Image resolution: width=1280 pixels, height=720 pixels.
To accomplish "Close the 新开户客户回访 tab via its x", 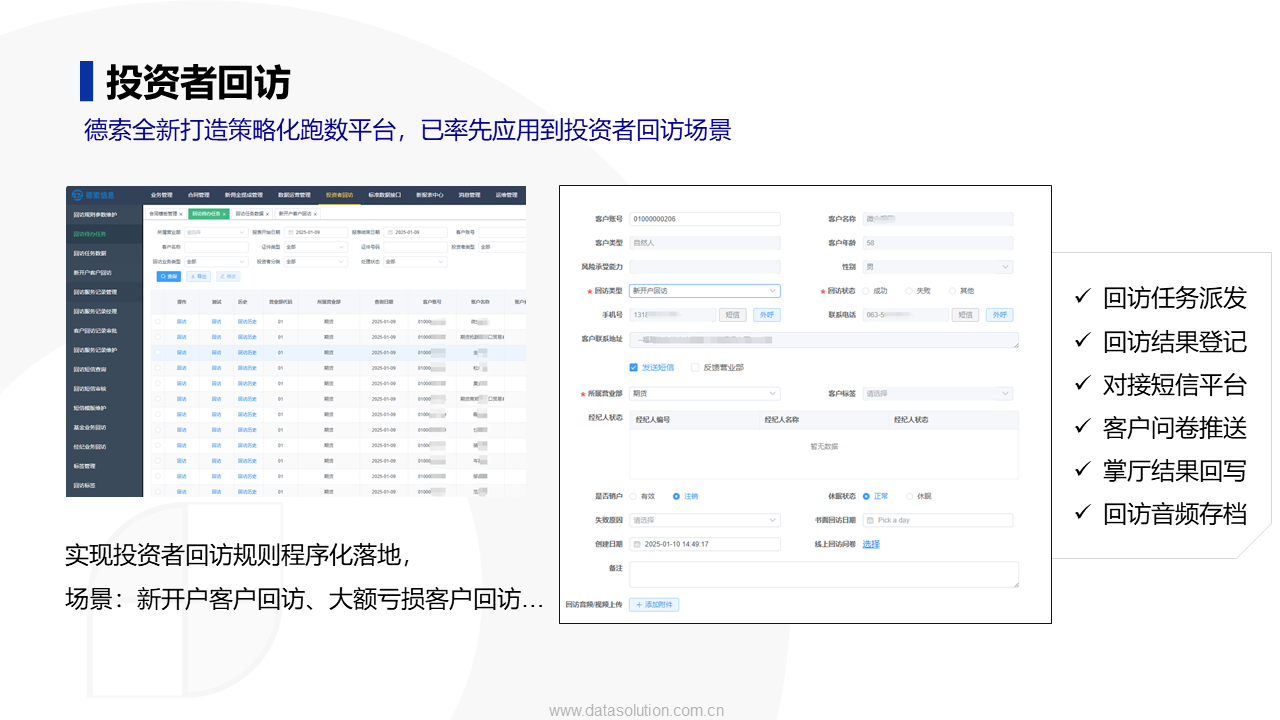I will [315, 214].
